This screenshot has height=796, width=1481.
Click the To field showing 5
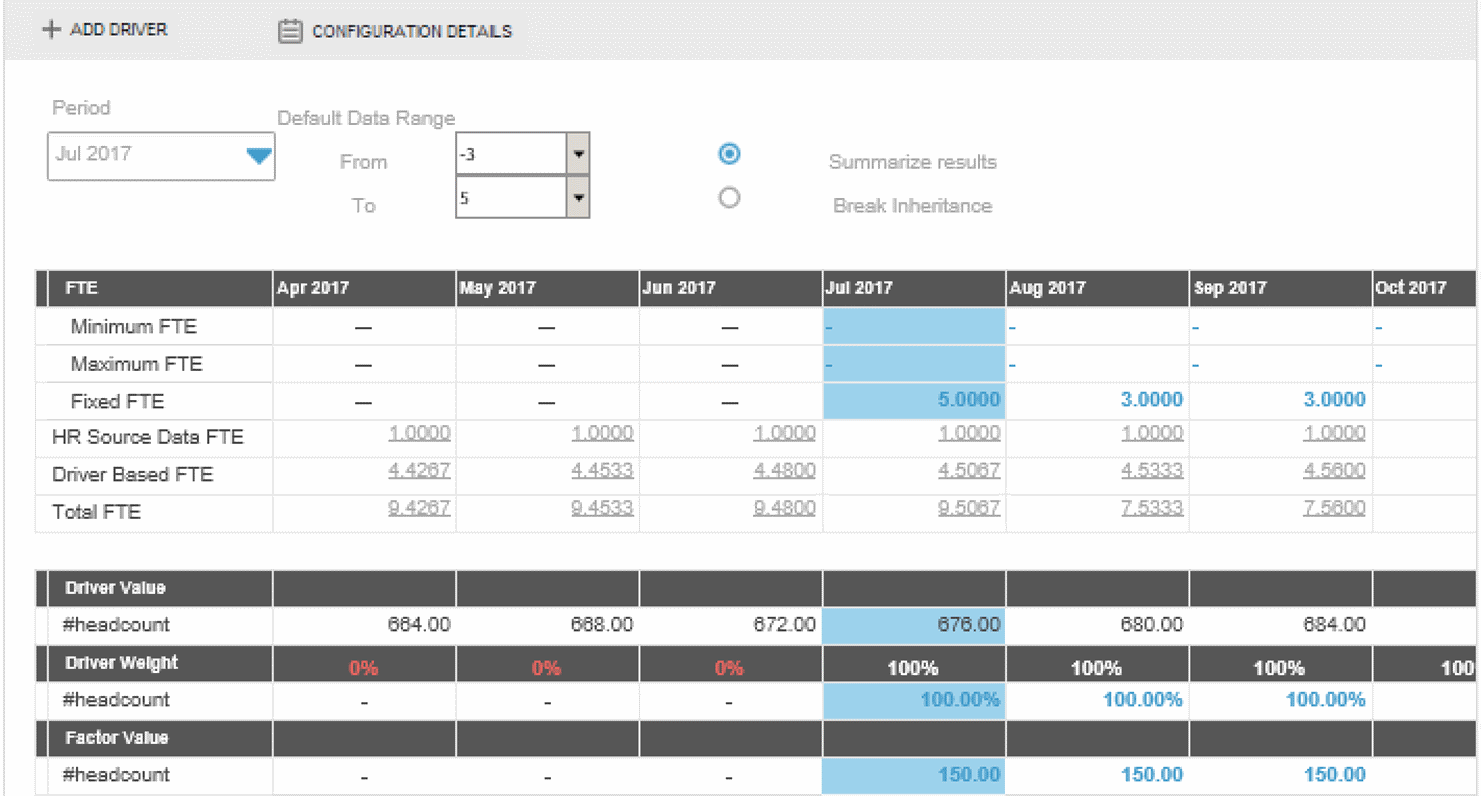coord(511,198)
